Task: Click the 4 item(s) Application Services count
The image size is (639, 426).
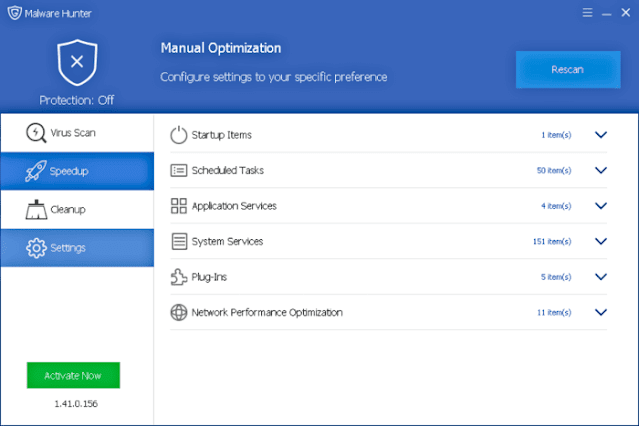Action: [x=556, y=206]
